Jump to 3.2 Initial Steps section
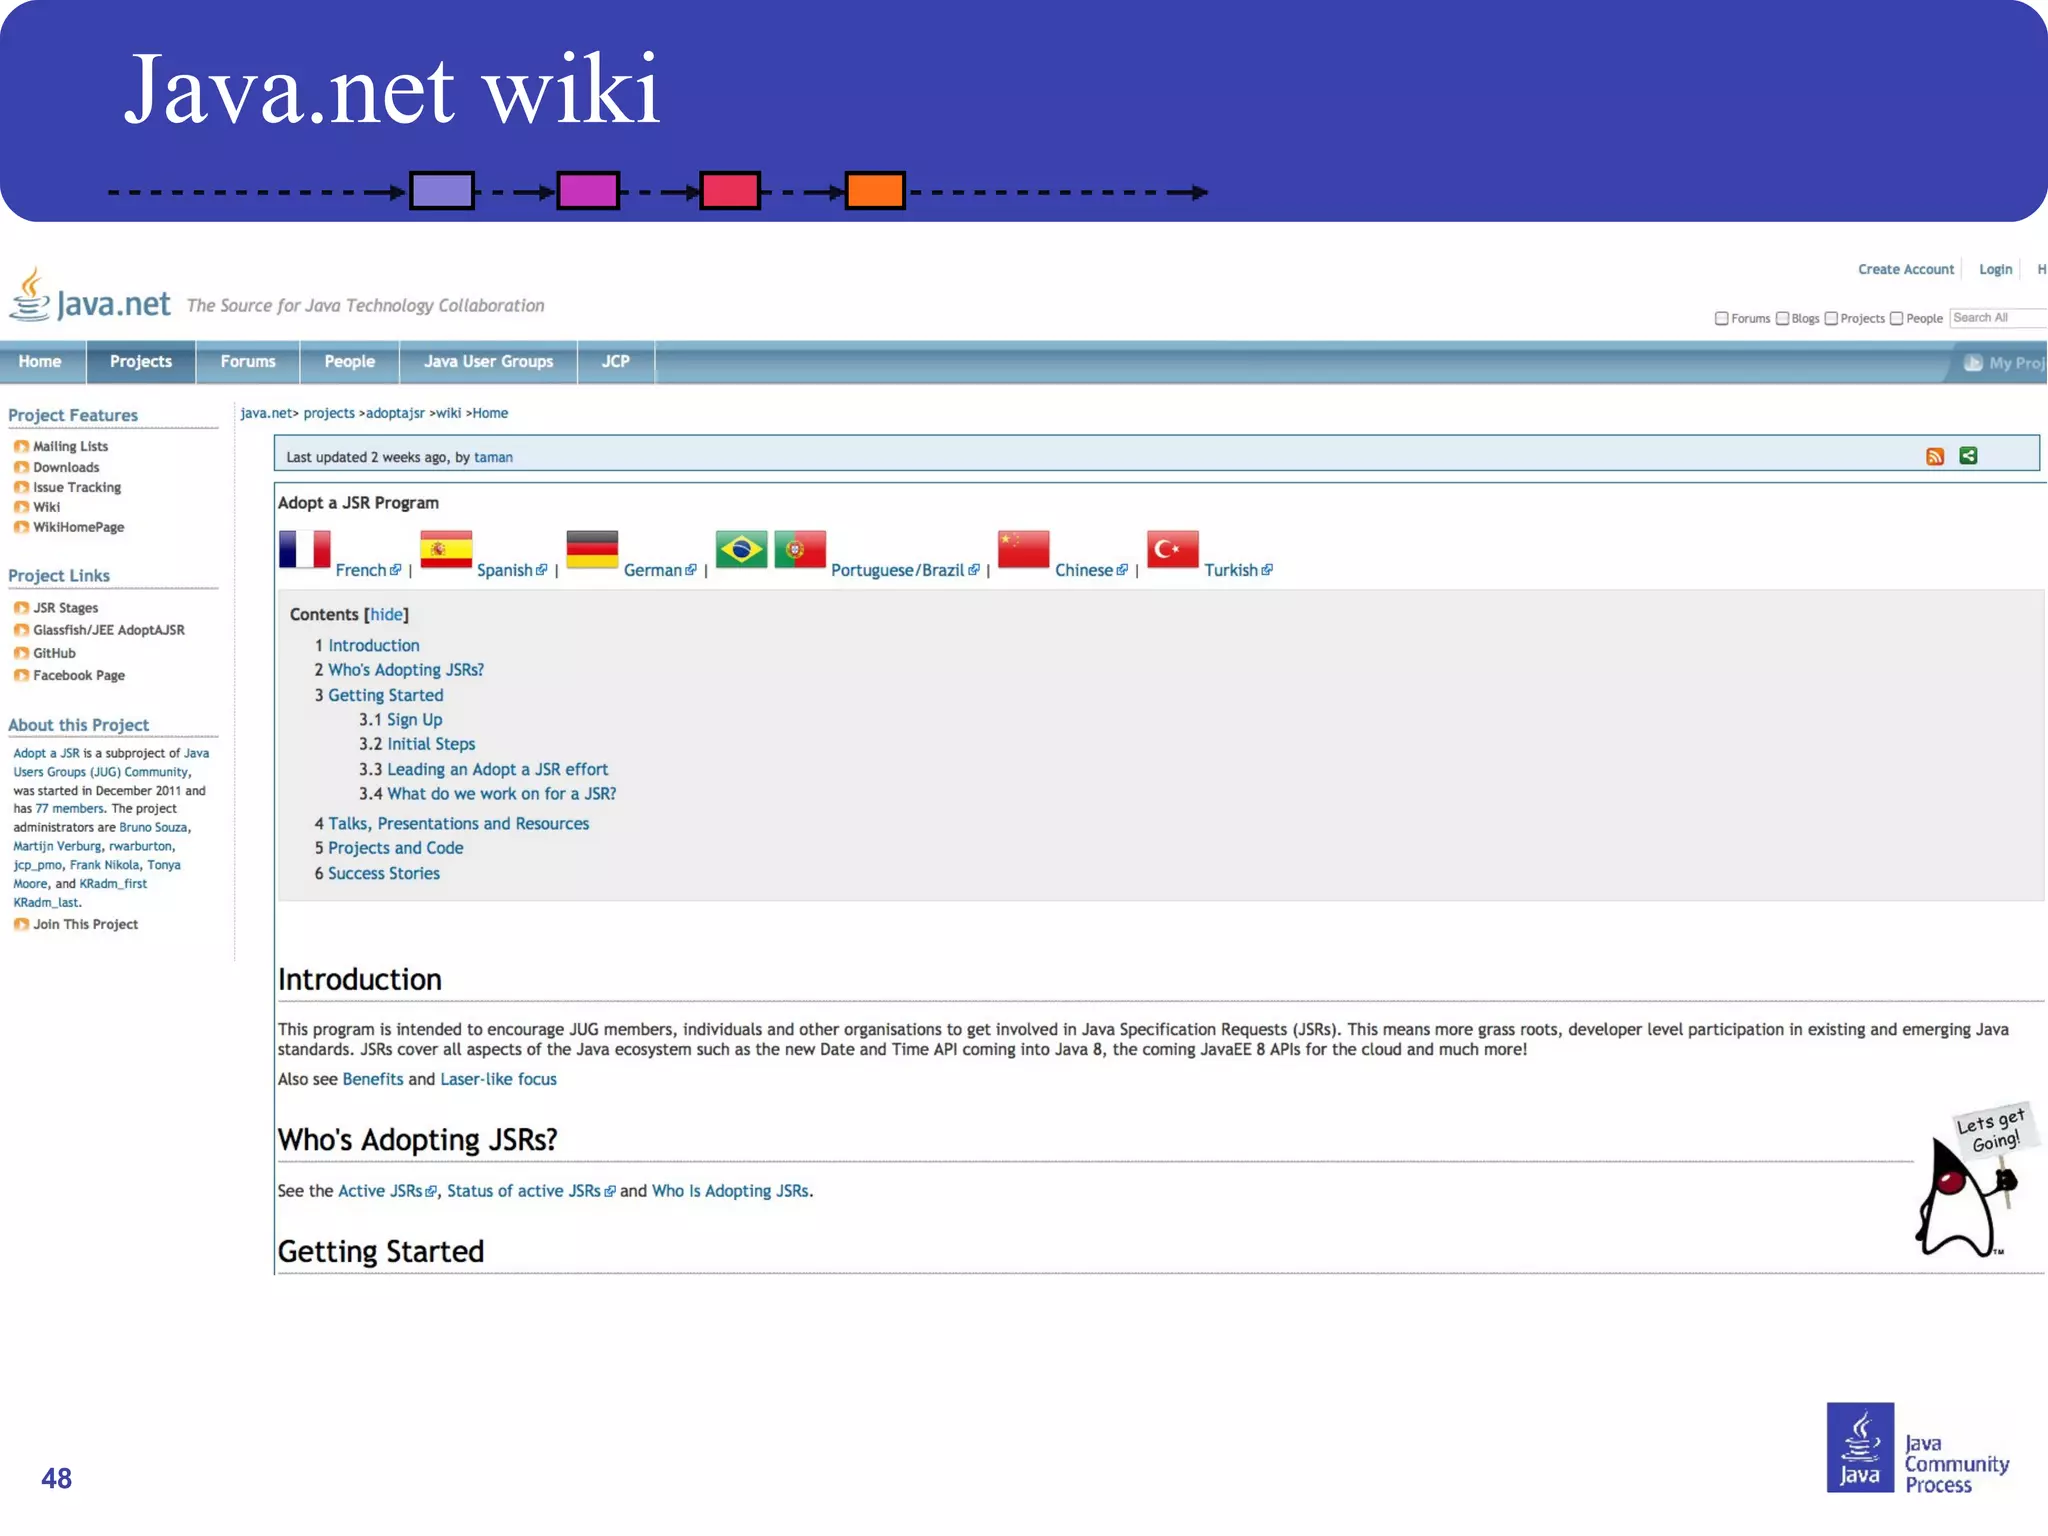Screen dimensions: 2048x1536 point(431,744)
